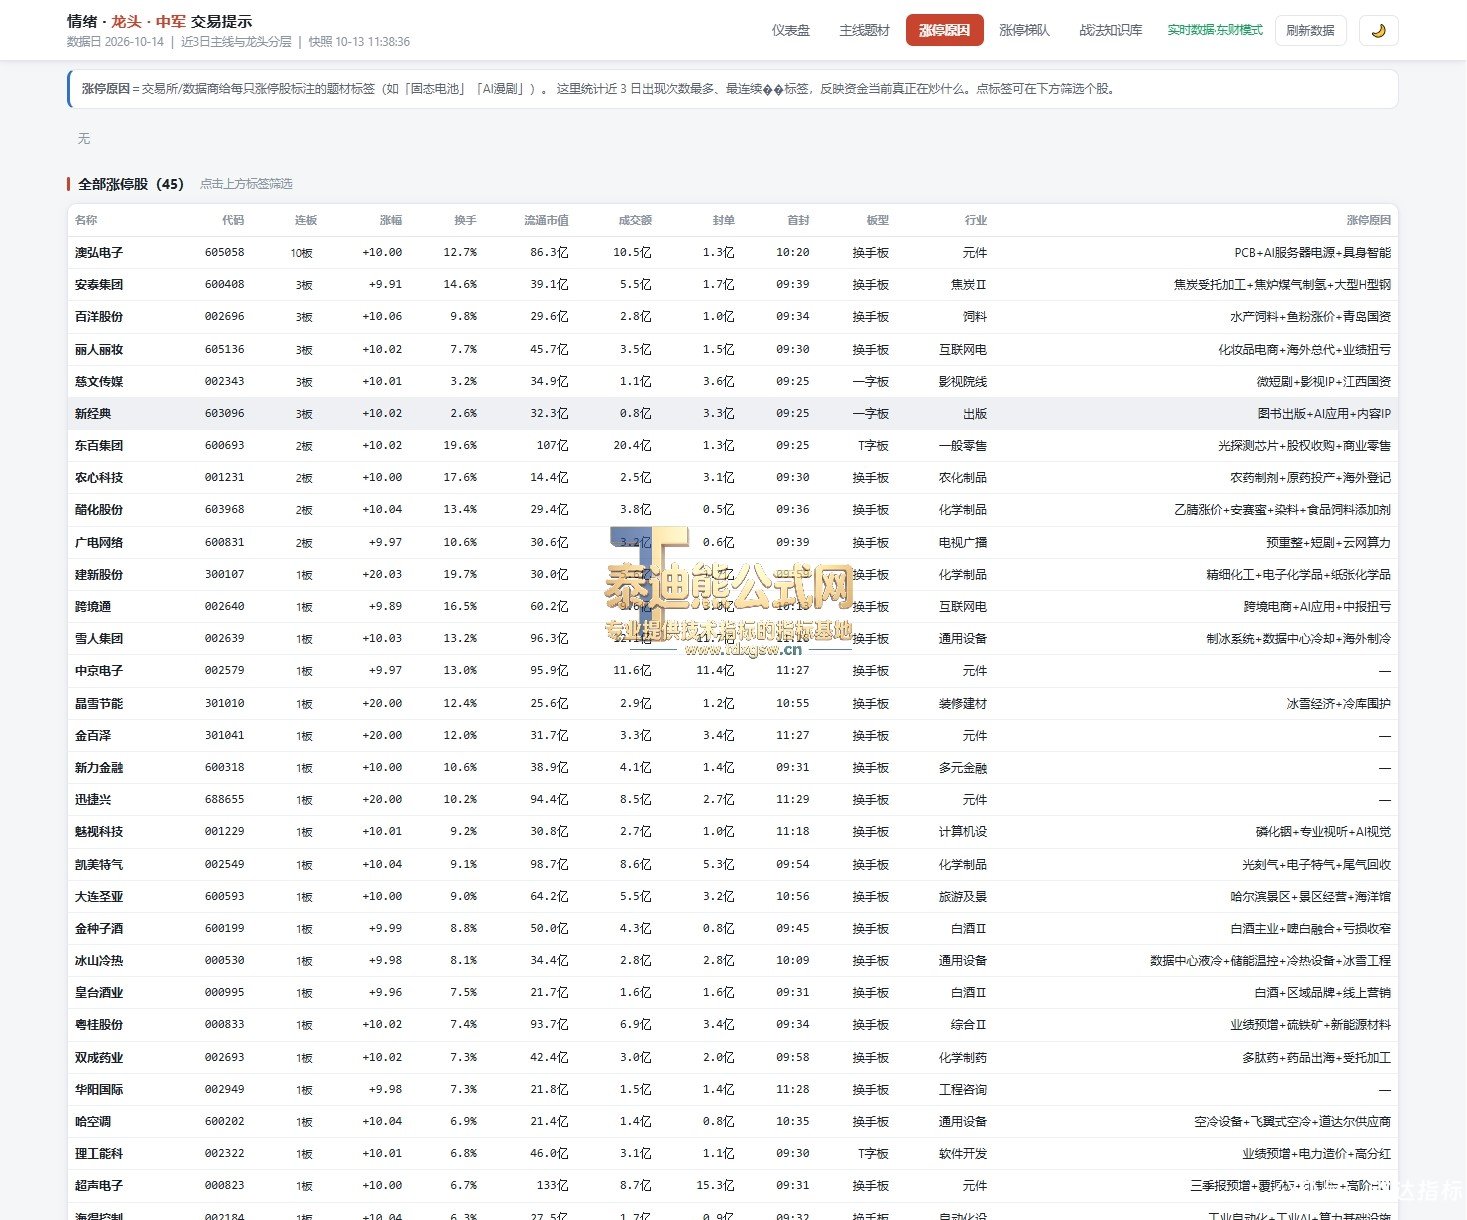
Task: Click the 涨停原因 column header
Action: click(1368, 220)
